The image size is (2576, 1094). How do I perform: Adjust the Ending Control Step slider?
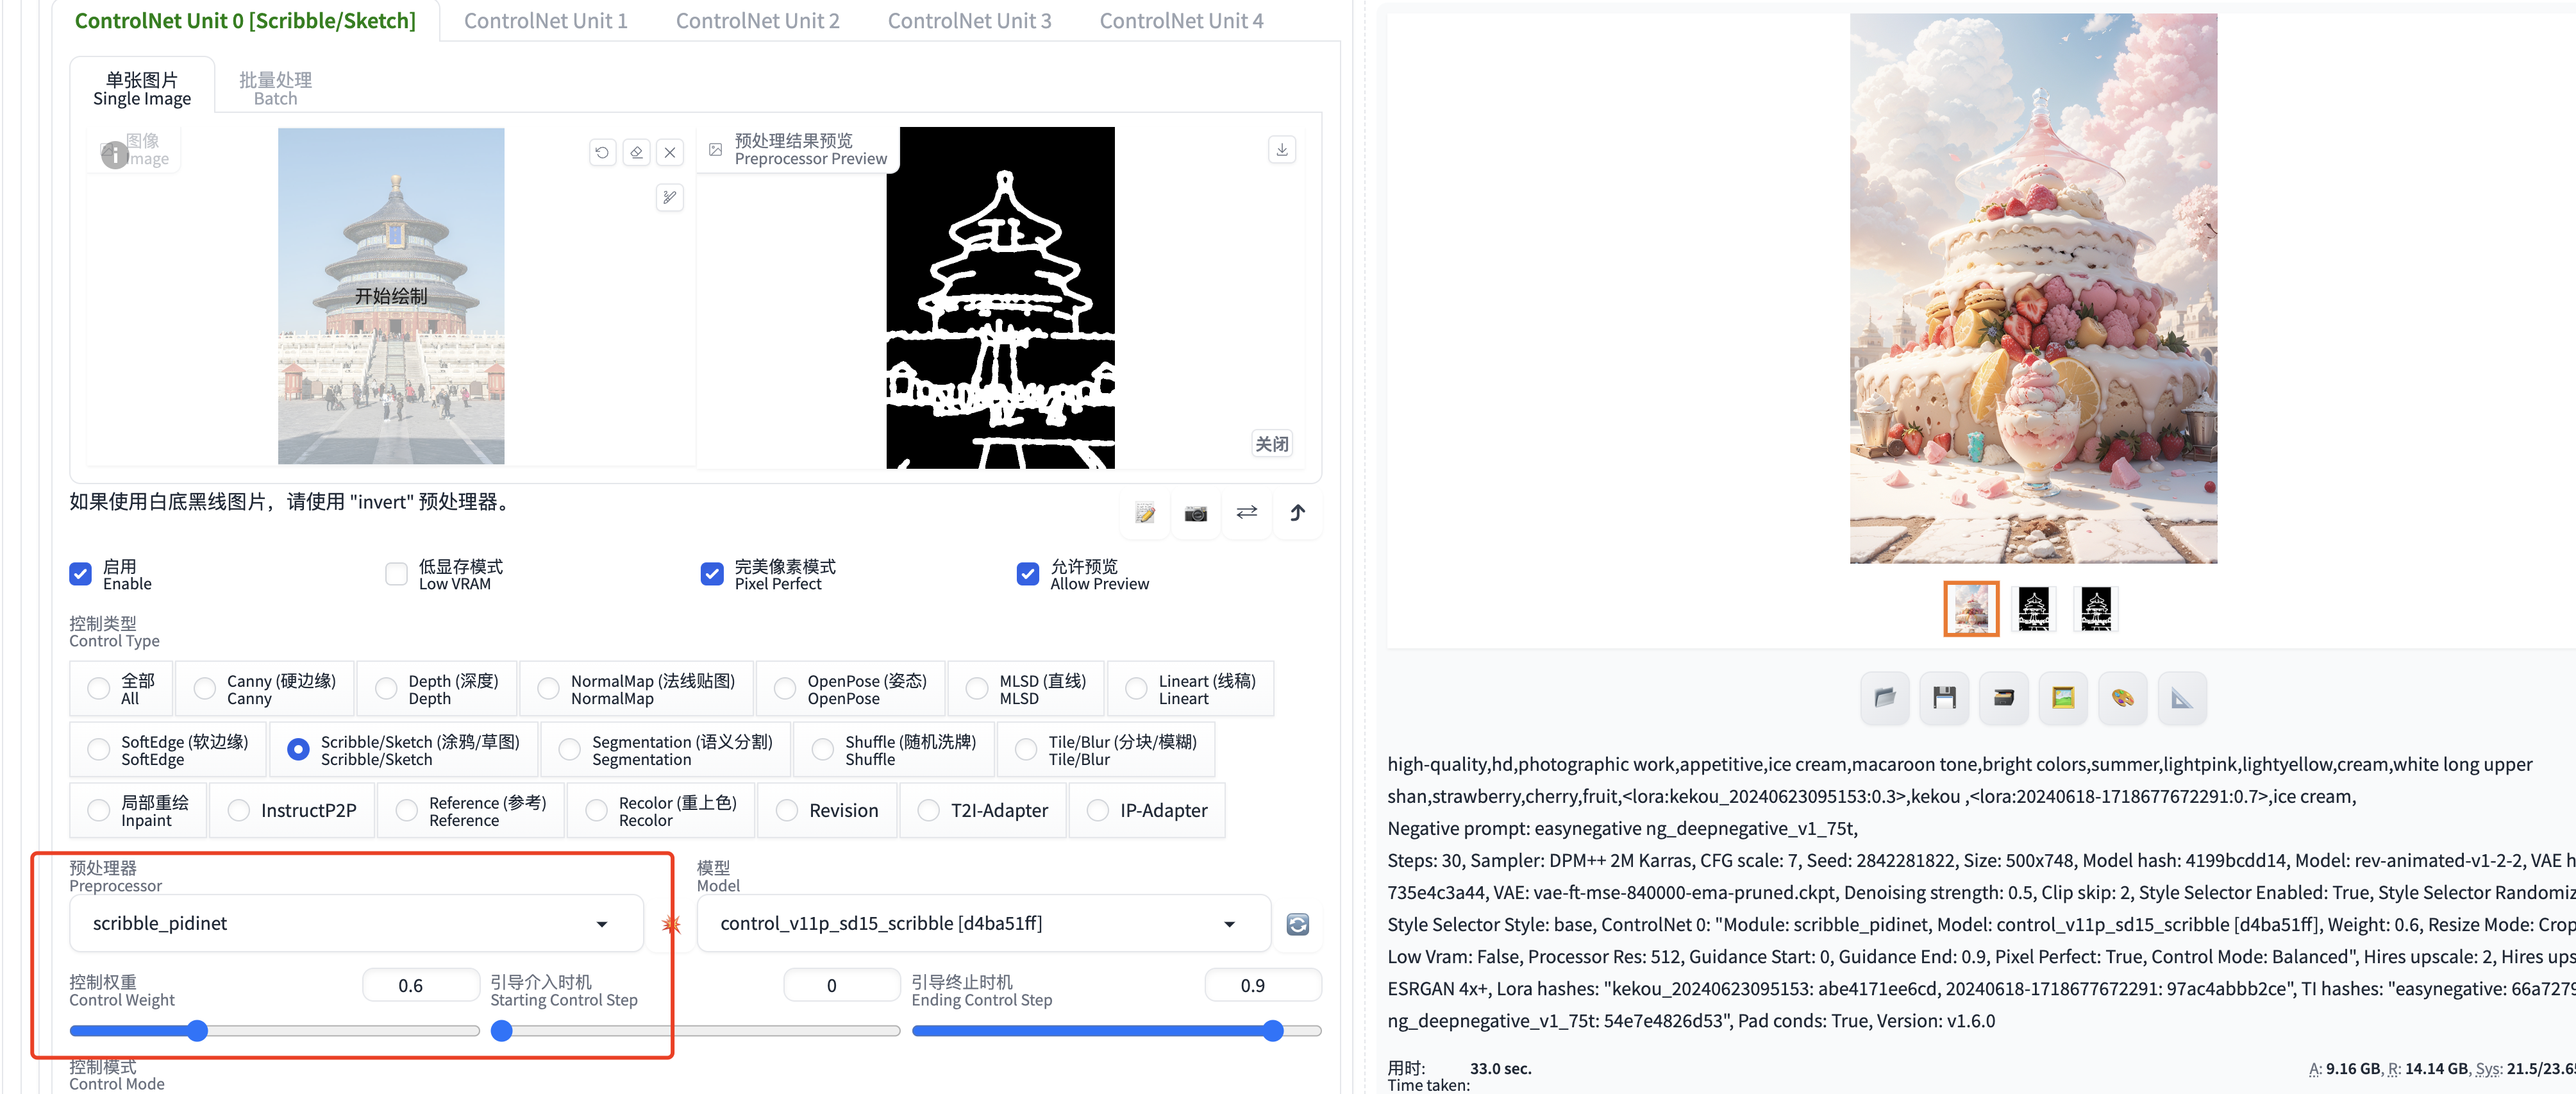tap(1116, 1031)
